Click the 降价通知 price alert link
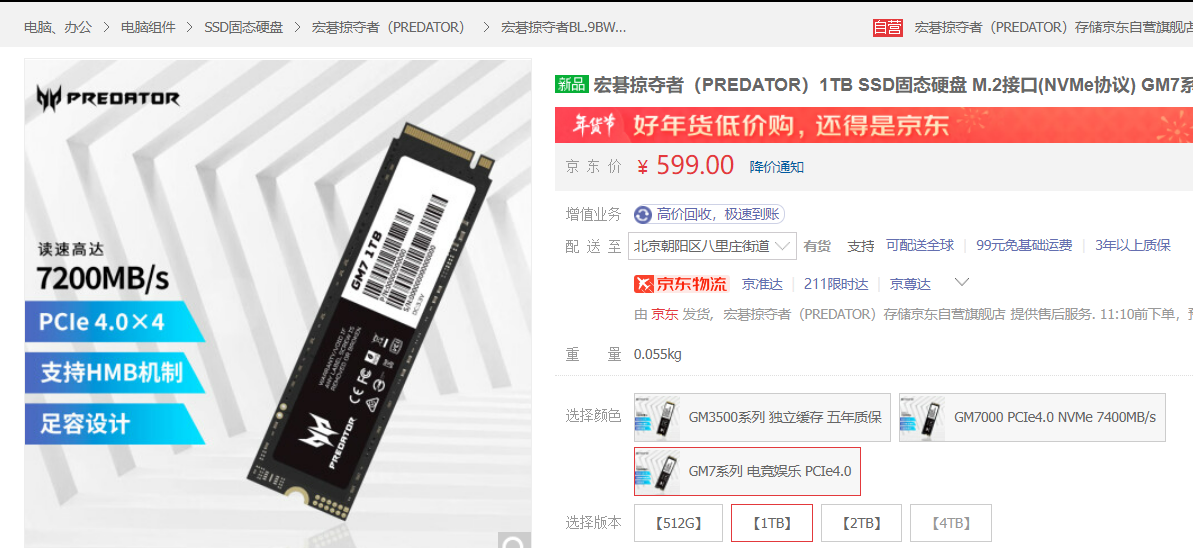Image resolution: width=1193 pixels, height=548 pixels. (x=777, y=167)
